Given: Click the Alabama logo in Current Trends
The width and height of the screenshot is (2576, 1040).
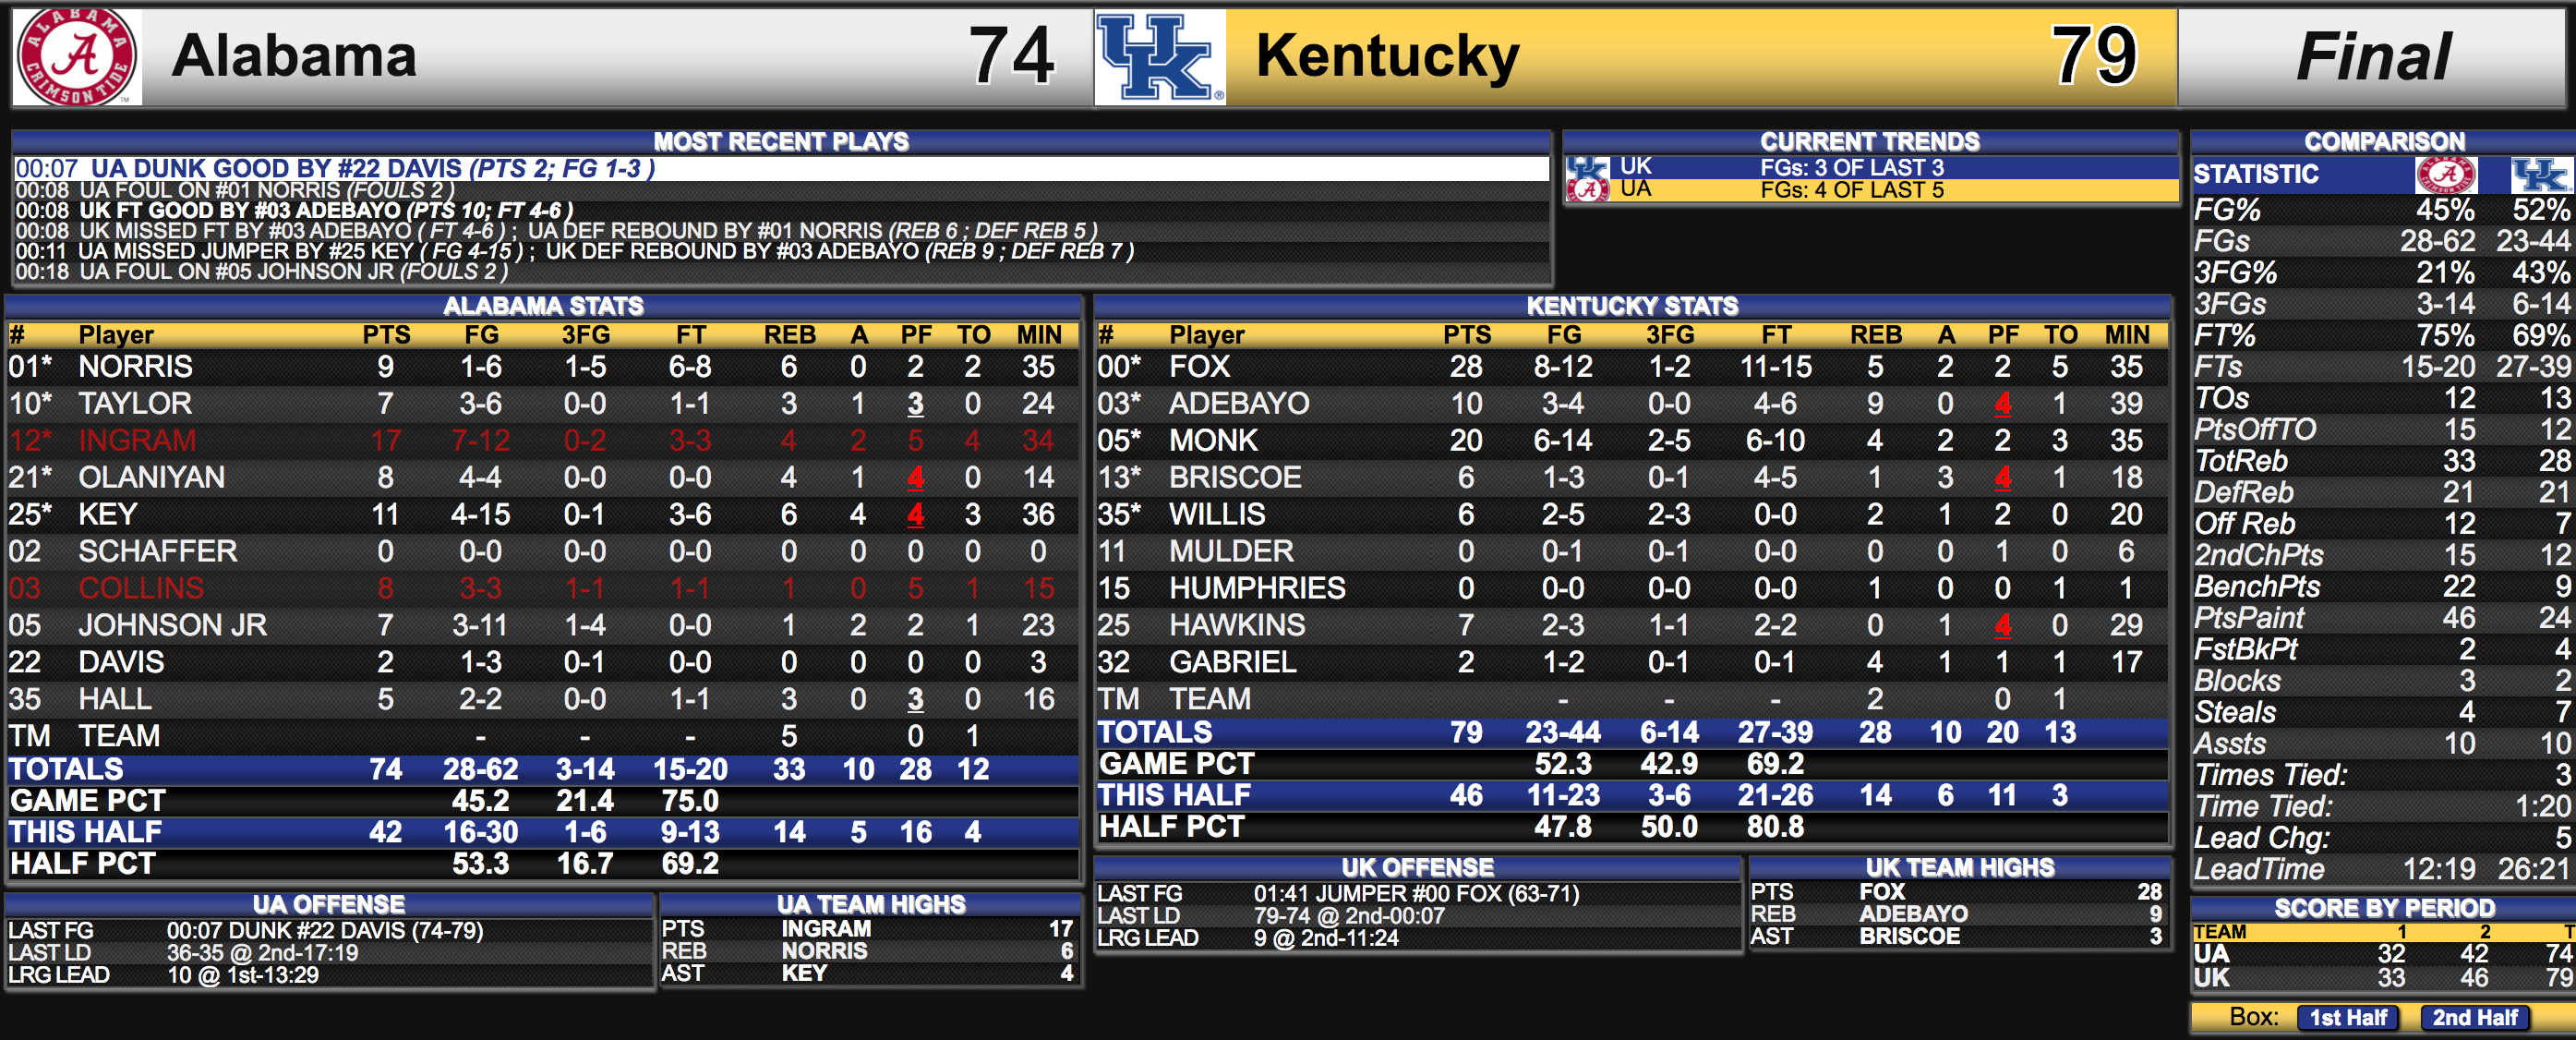Looking at the screenshot, I should coord(1587,190).
